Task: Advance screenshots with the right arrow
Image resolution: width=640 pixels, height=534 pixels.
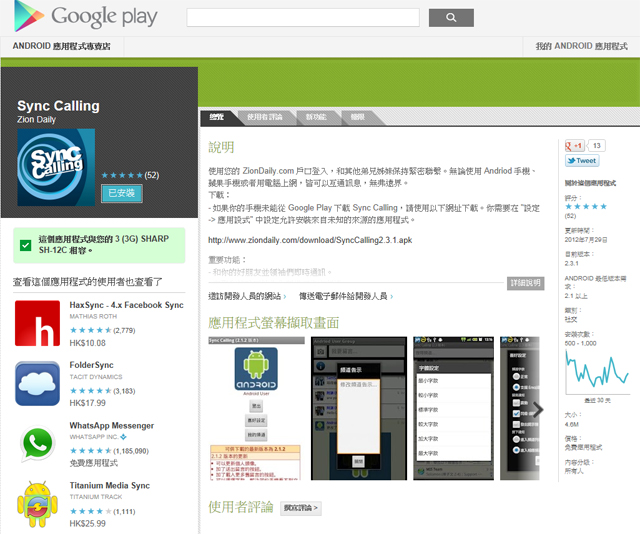Action: 538,409
